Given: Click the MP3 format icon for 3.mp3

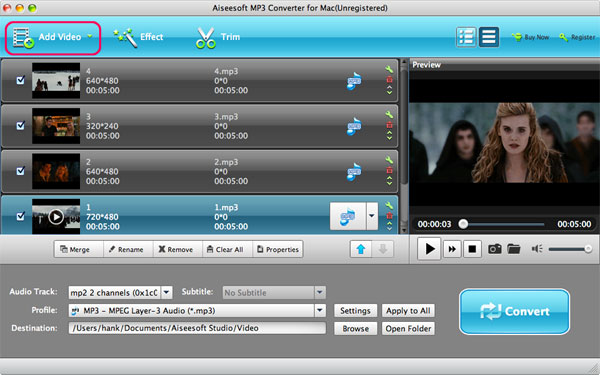Looking at the screenshot, I should tap(354, 126).
